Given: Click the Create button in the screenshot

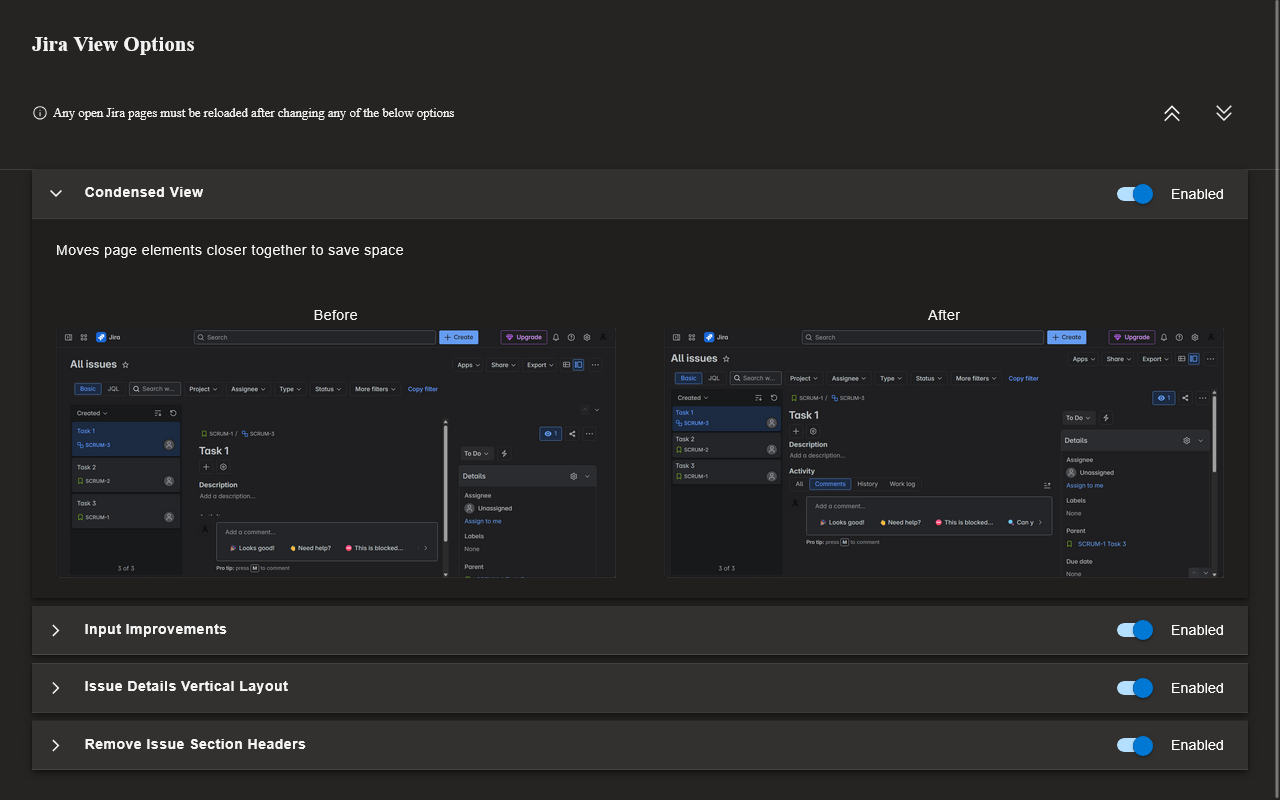Looking at the screenshot, I should coord(1067,337).
